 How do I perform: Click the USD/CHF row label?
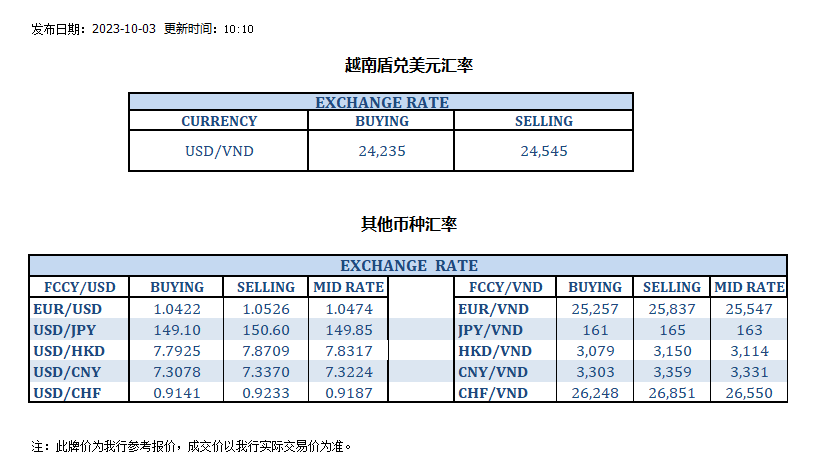click(x=66, y=393)
